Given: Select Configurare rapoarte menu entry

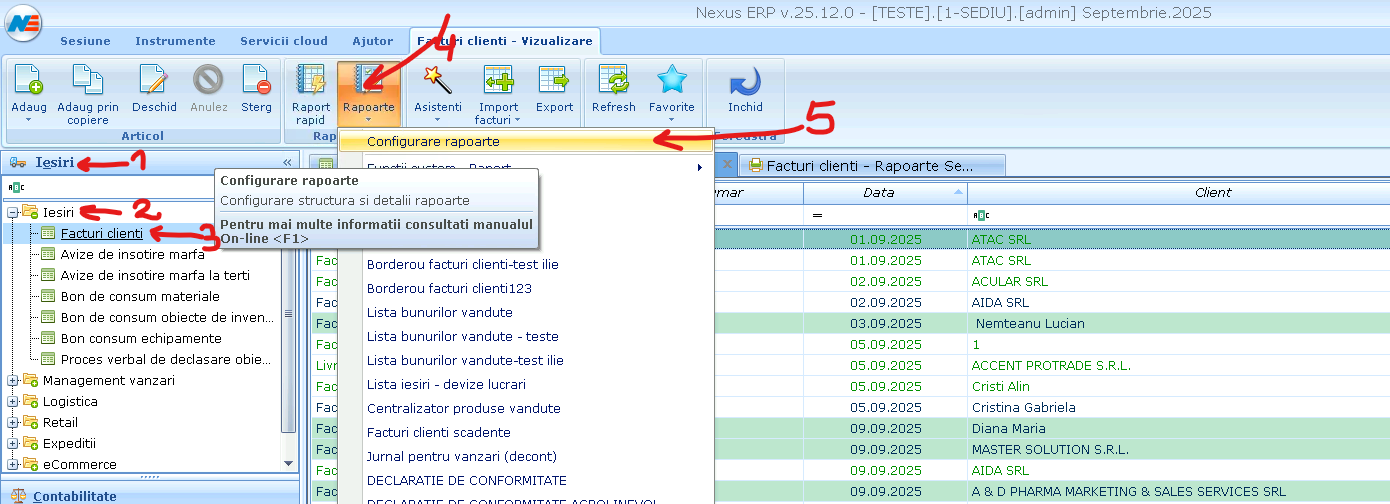Looking at the screenshot, I should coord(433,142).
